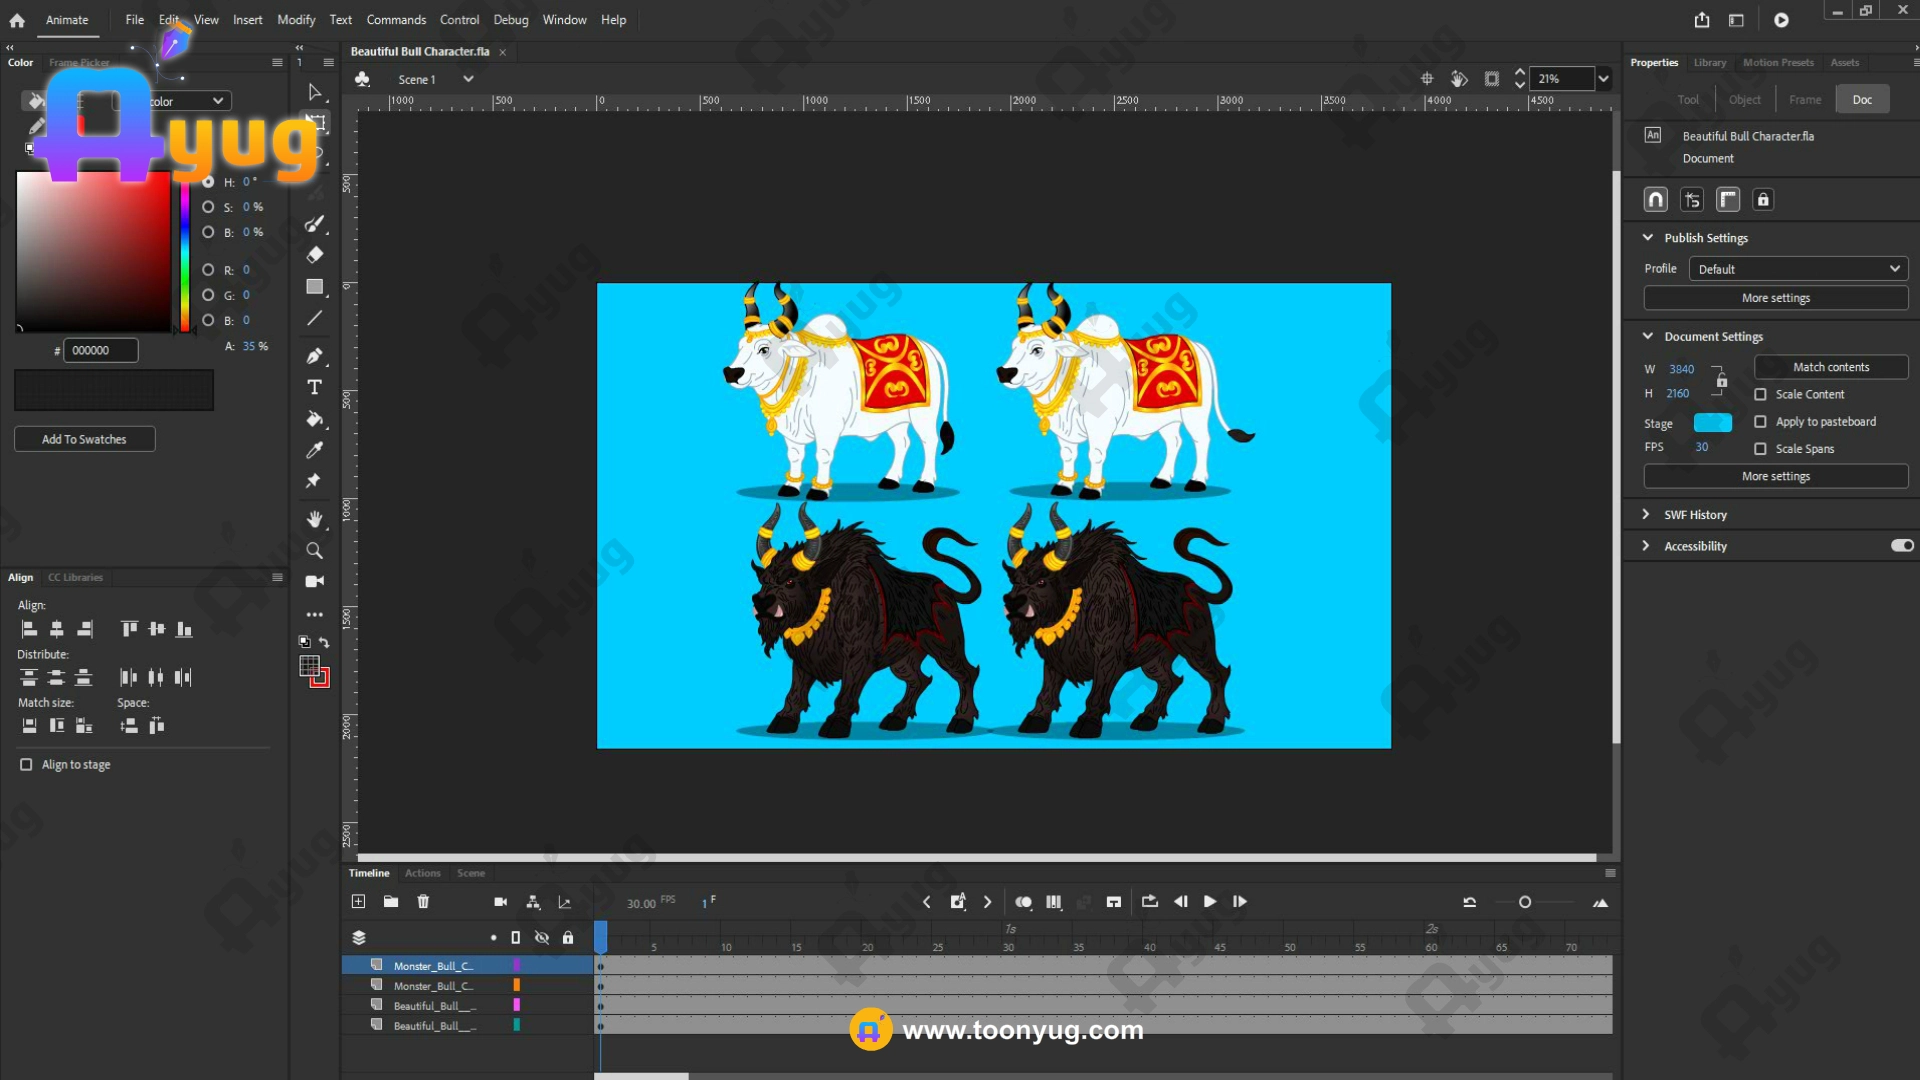Select the Eraser tool
Screen dimensions: 1920x1080
[x=314, y=255]
